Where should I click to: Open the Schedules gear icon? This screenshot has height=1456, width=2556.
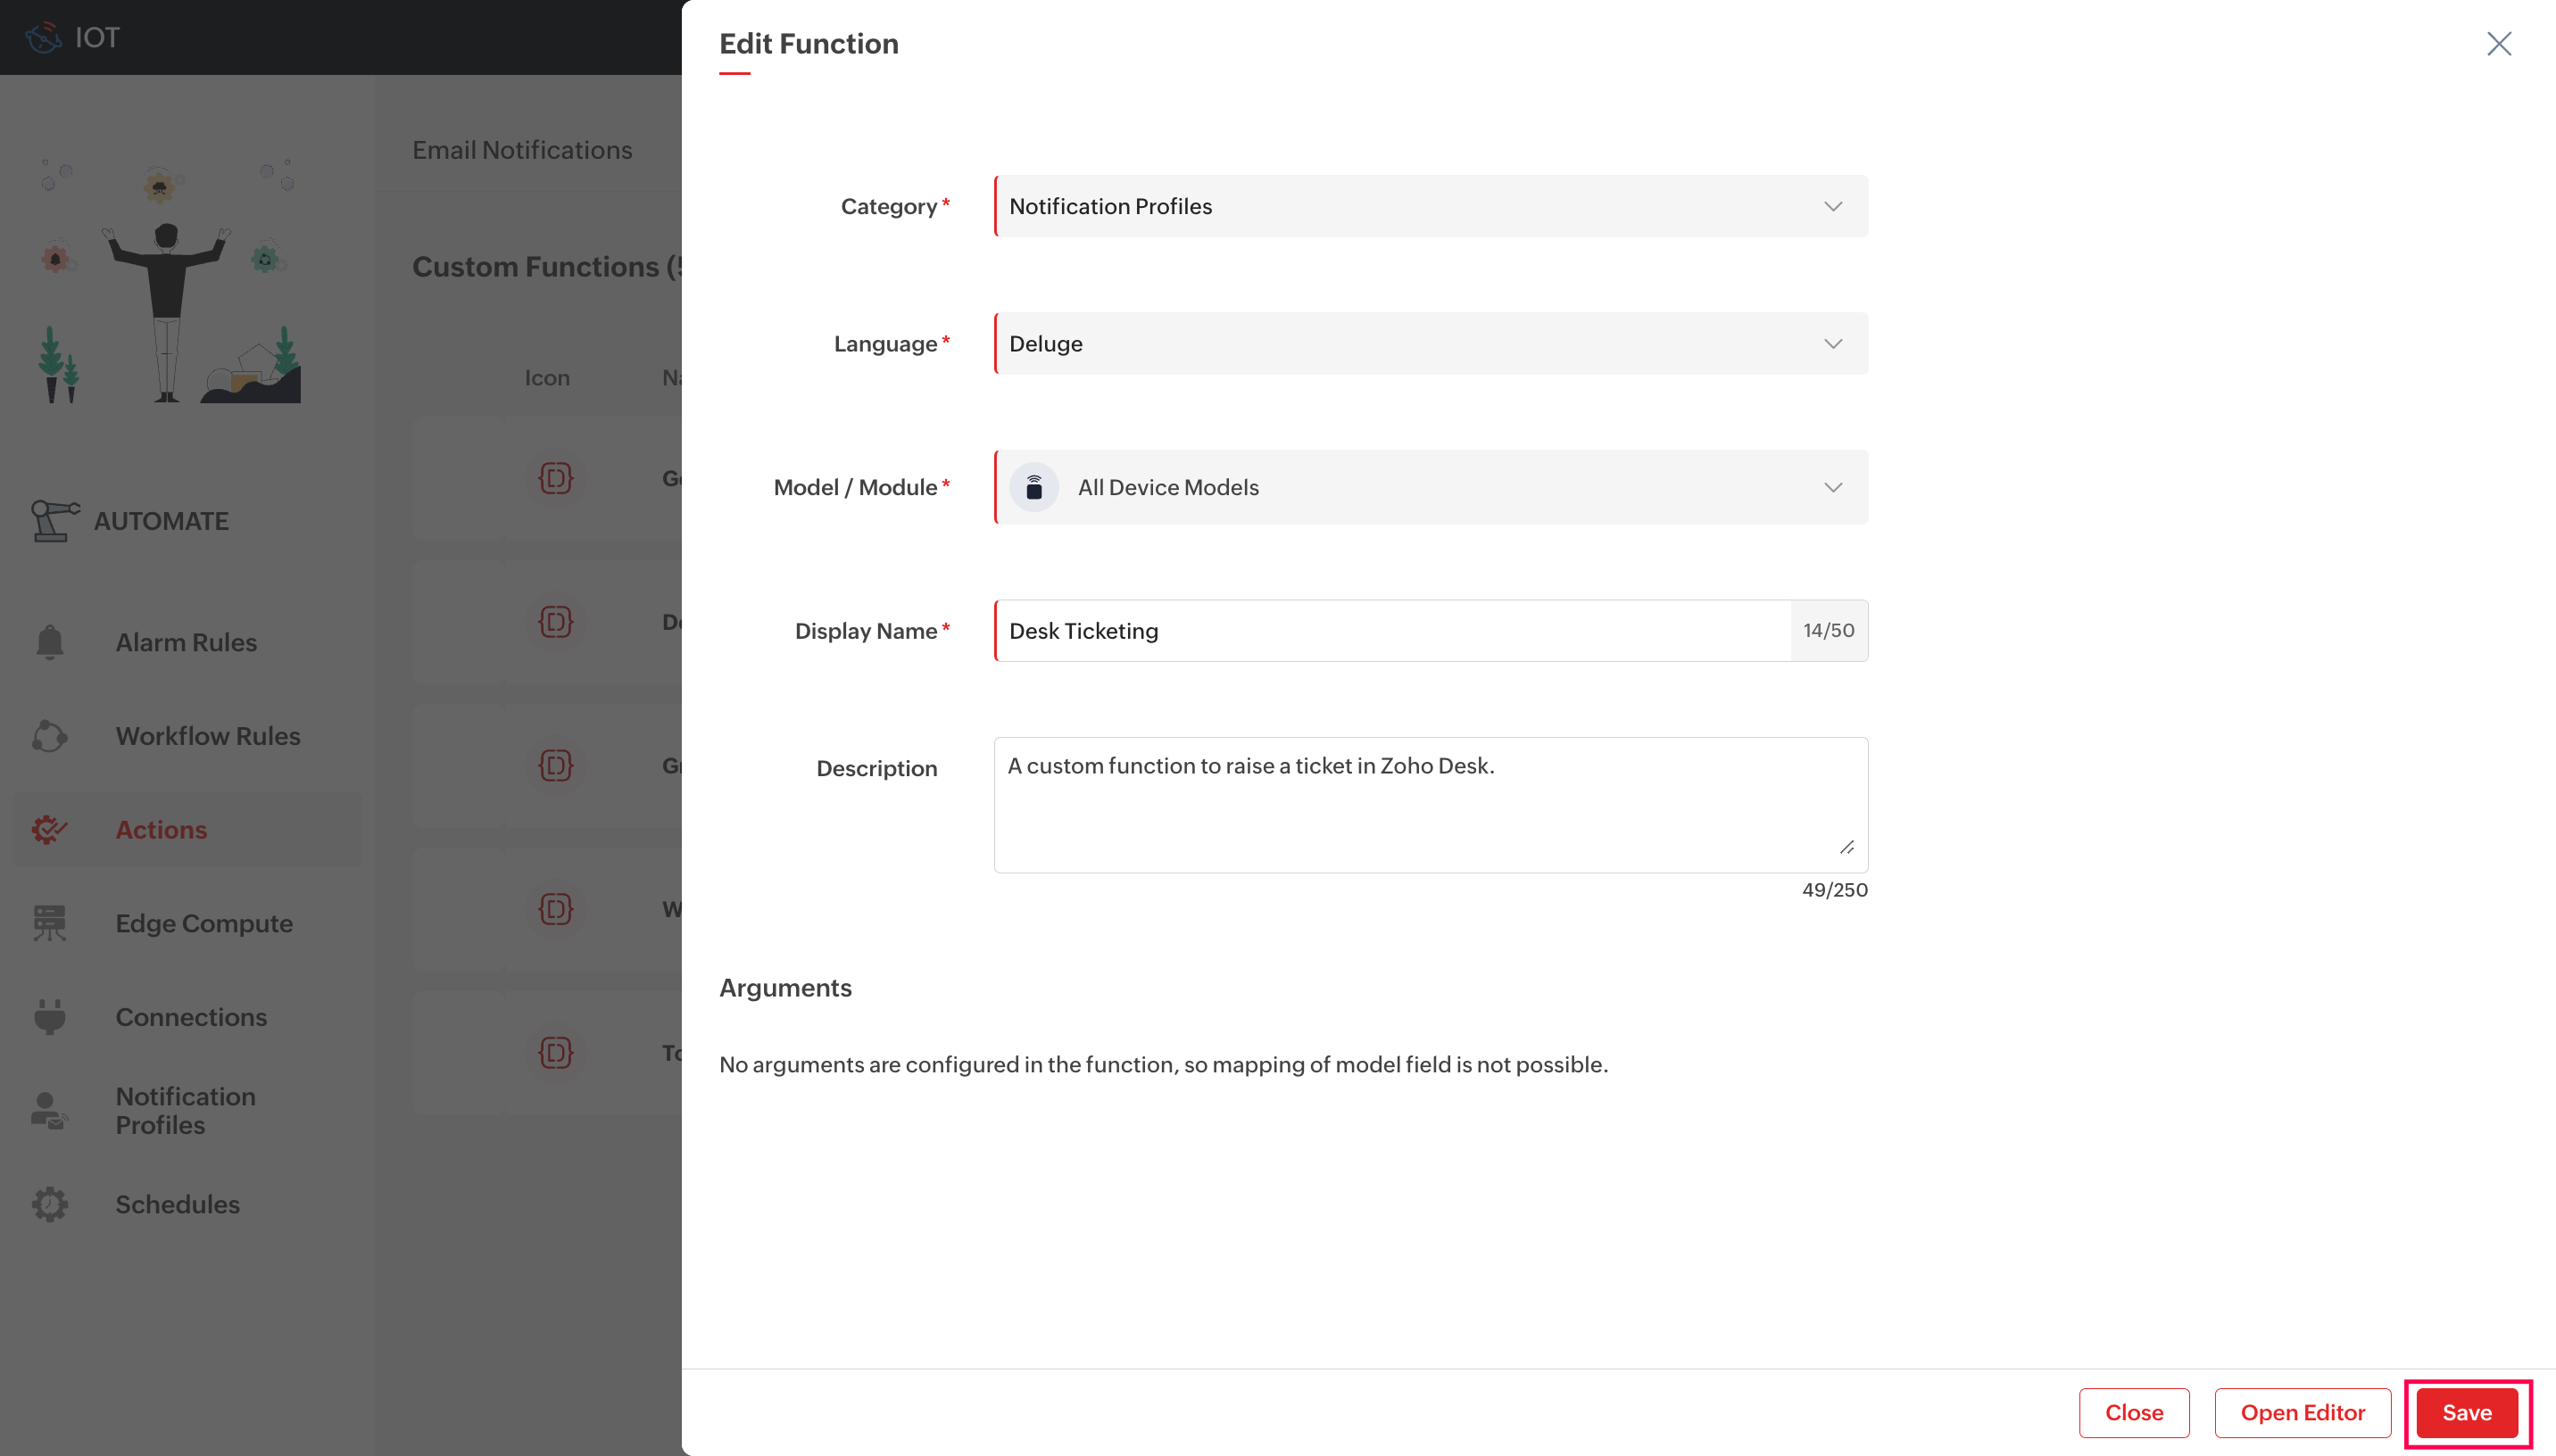pyautogui.click(x=49, y=1204)
